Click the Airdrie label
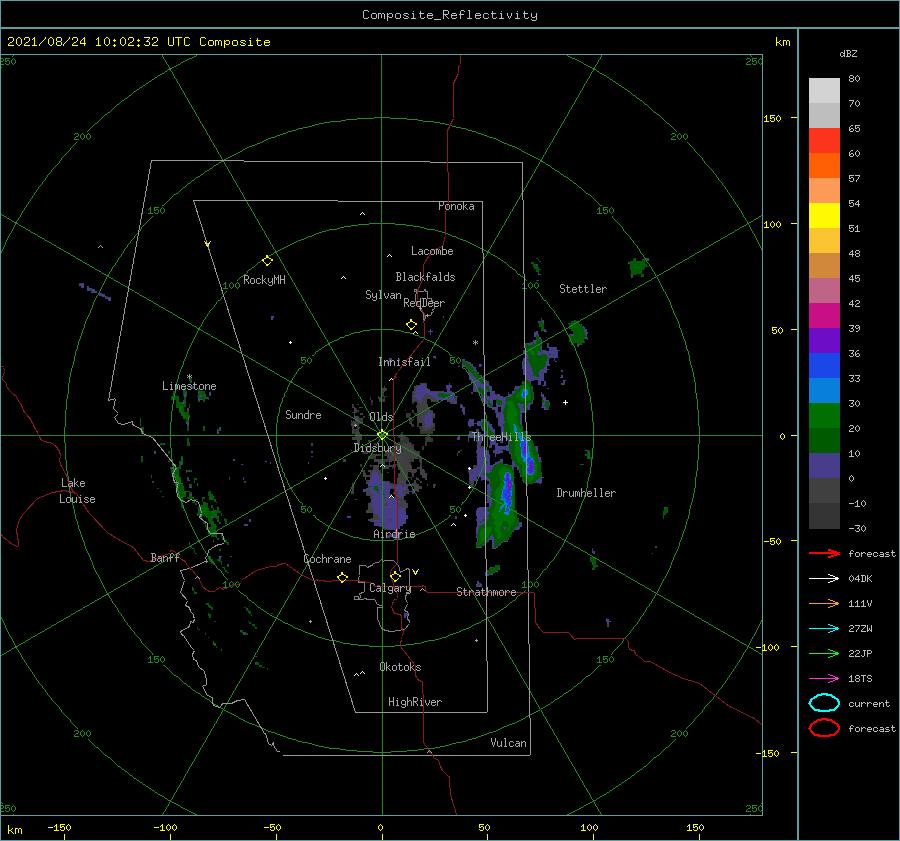900x841 pixels. coord(394,534)
